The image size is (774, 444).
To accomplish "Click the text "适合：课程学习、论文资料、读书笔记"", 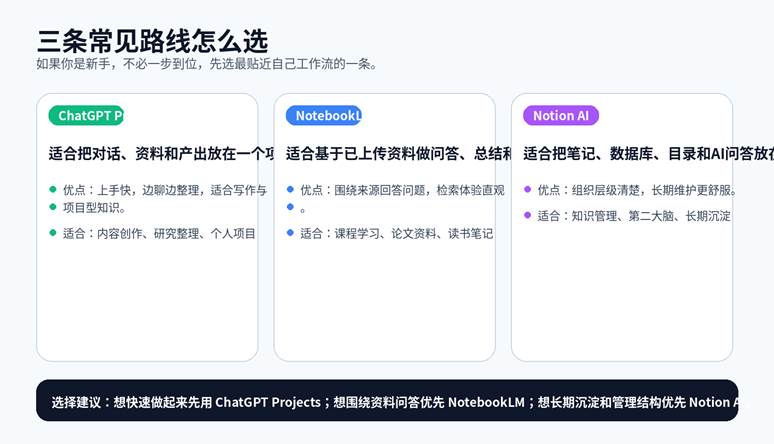I will click(396, 233).
